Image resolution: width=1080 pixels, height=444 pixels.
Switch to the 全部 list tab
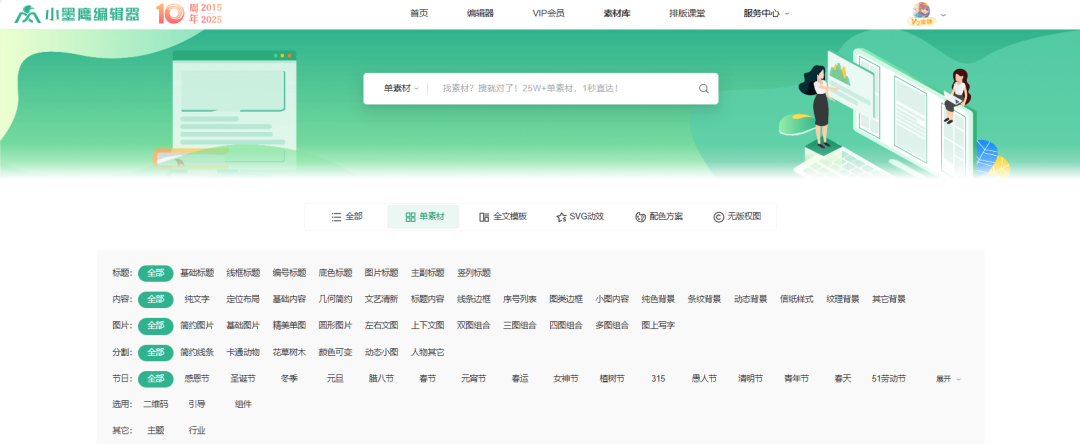point(346,216)
